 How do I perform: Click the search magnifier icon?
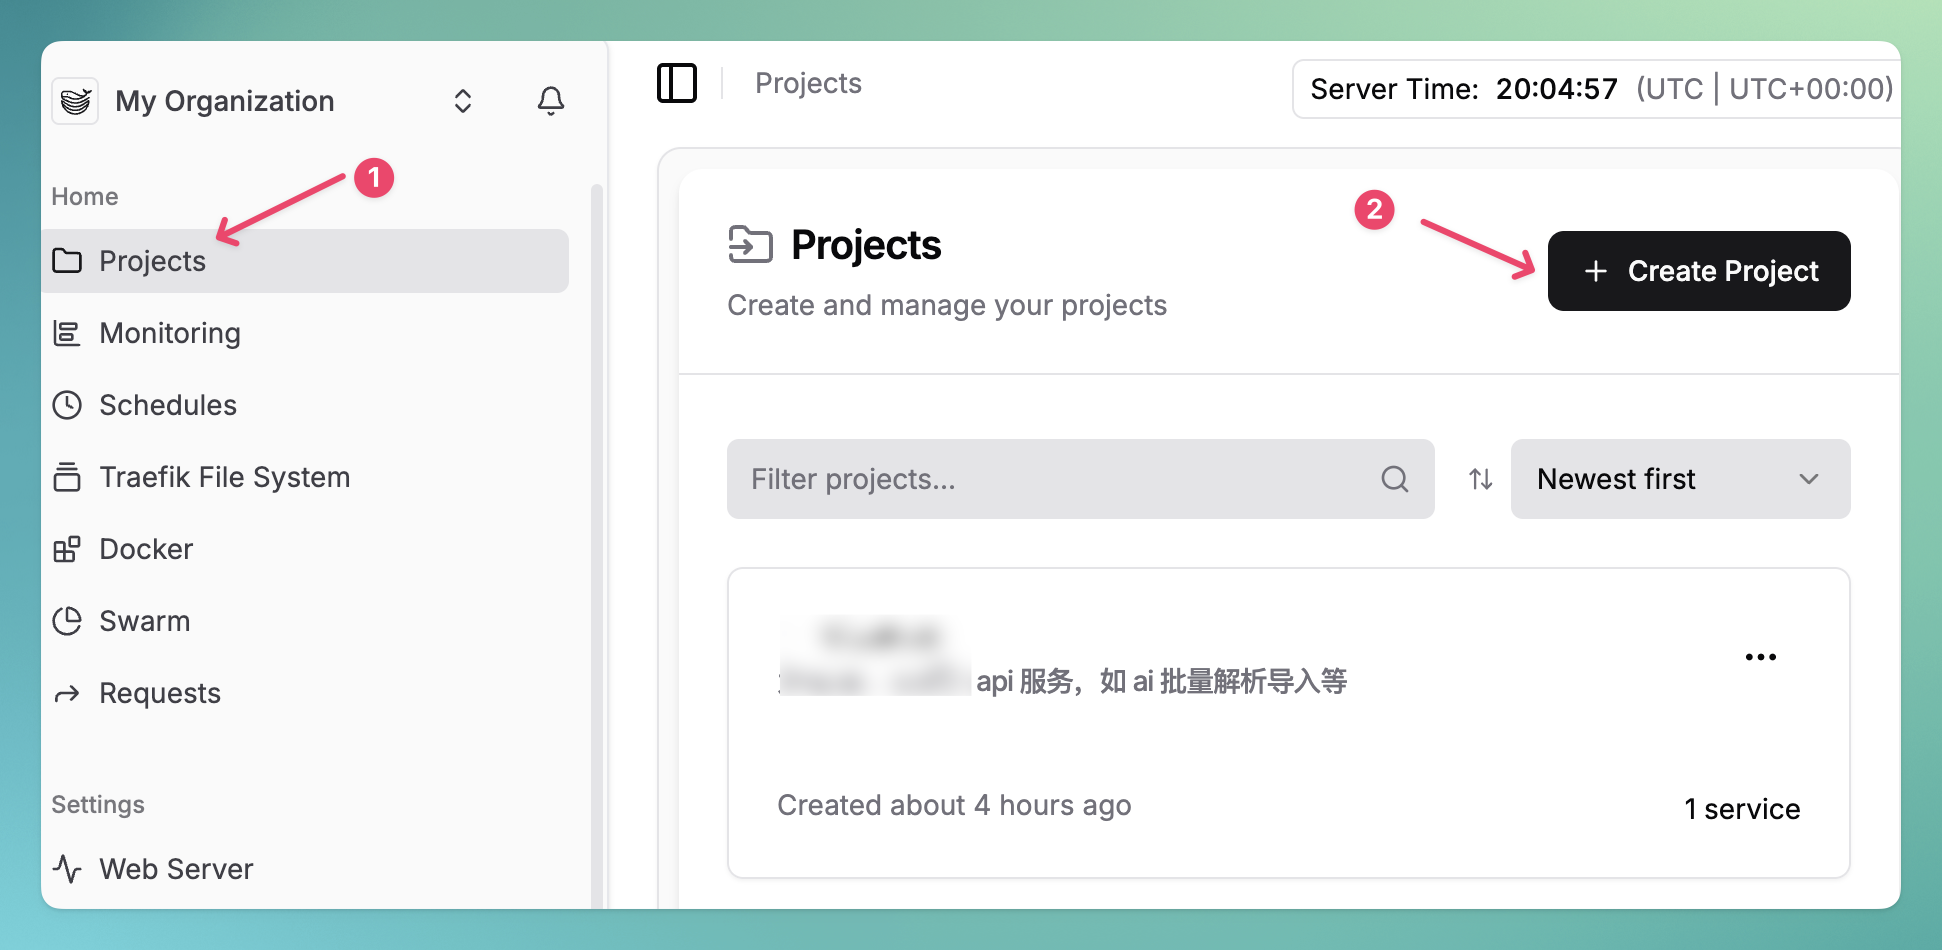click(1394, 479)
